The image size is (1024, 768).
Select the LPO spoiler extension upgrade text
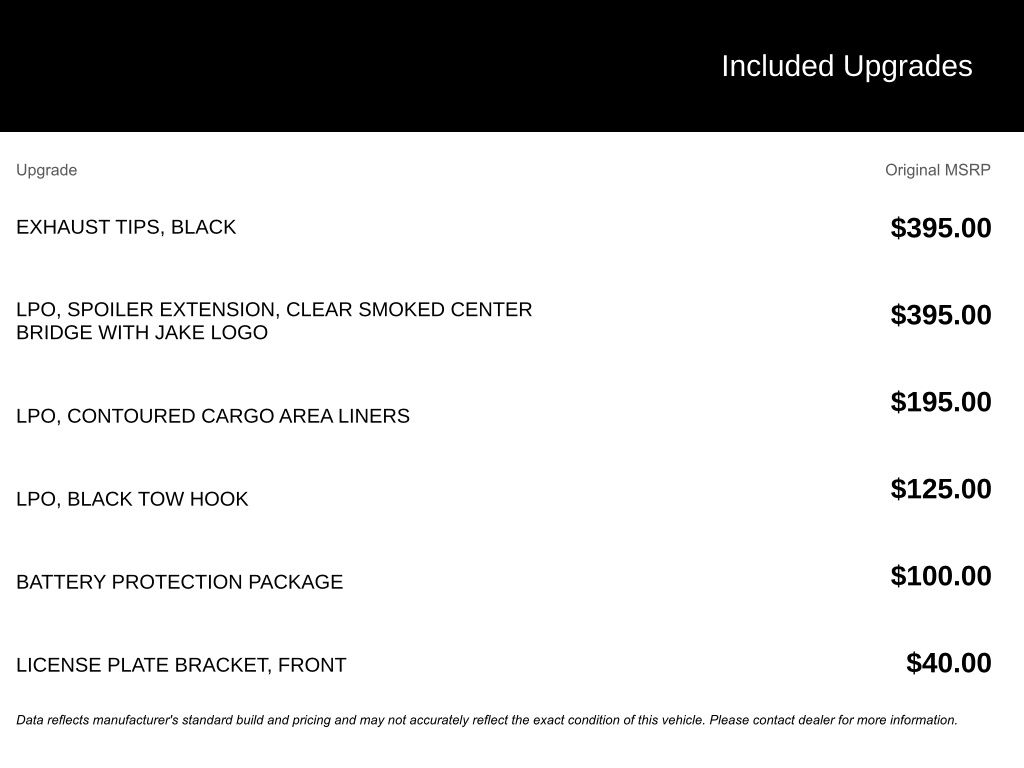(x=274, y=321)
